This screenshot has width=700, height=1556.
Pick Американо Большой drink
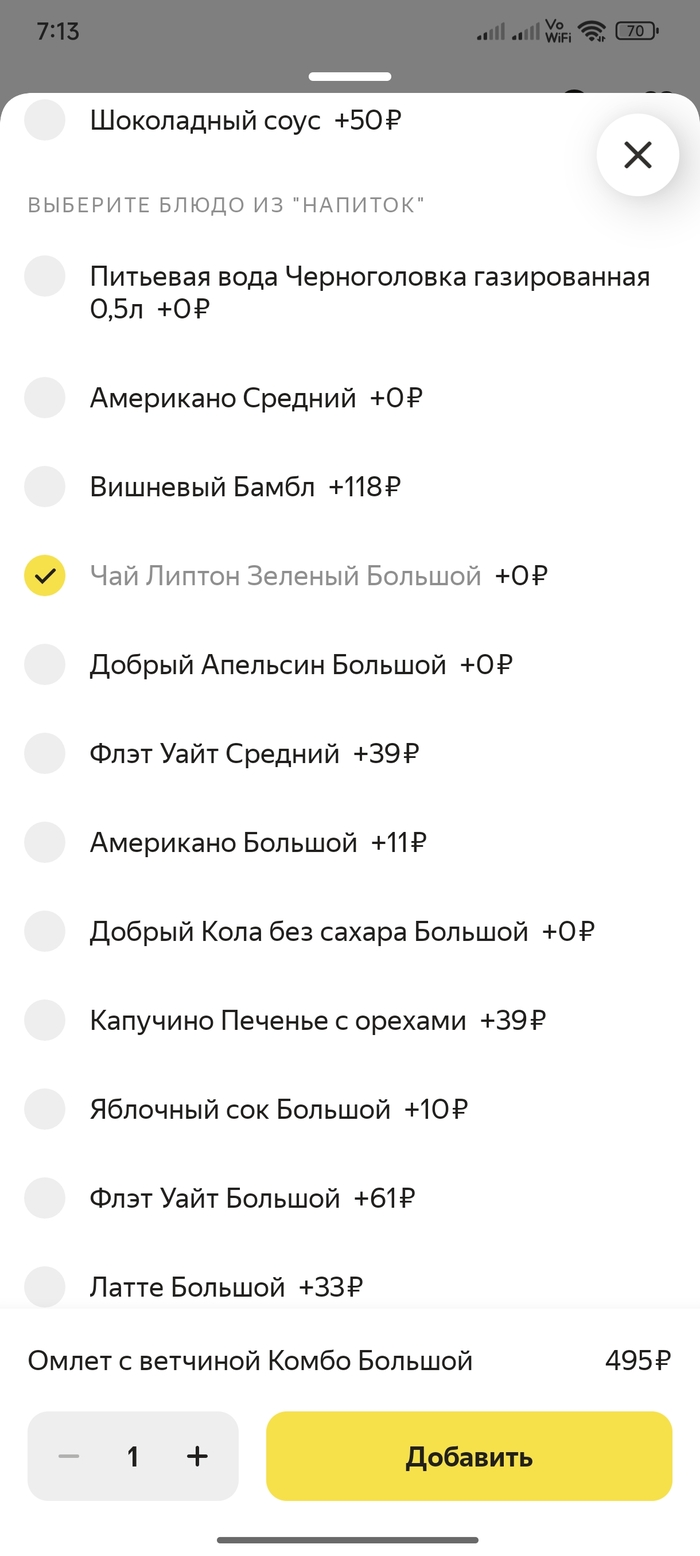(45, 843)
